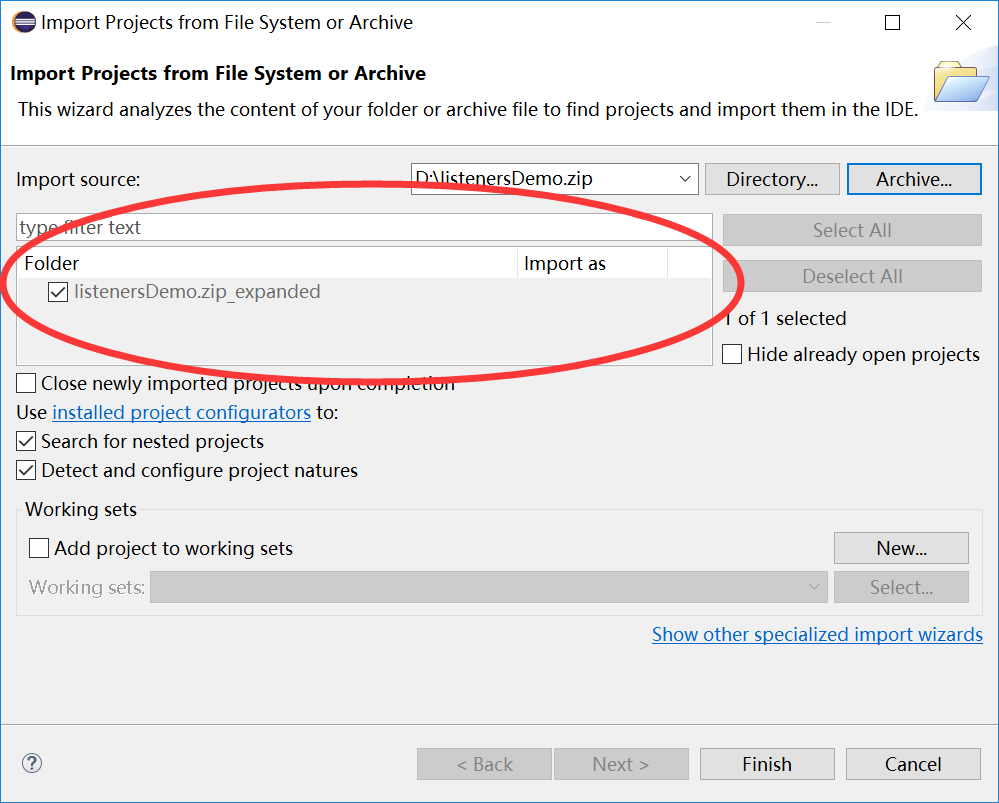Screen dimensions: 999x803
Task: Open the Import source dropdown
Action: 685,179
